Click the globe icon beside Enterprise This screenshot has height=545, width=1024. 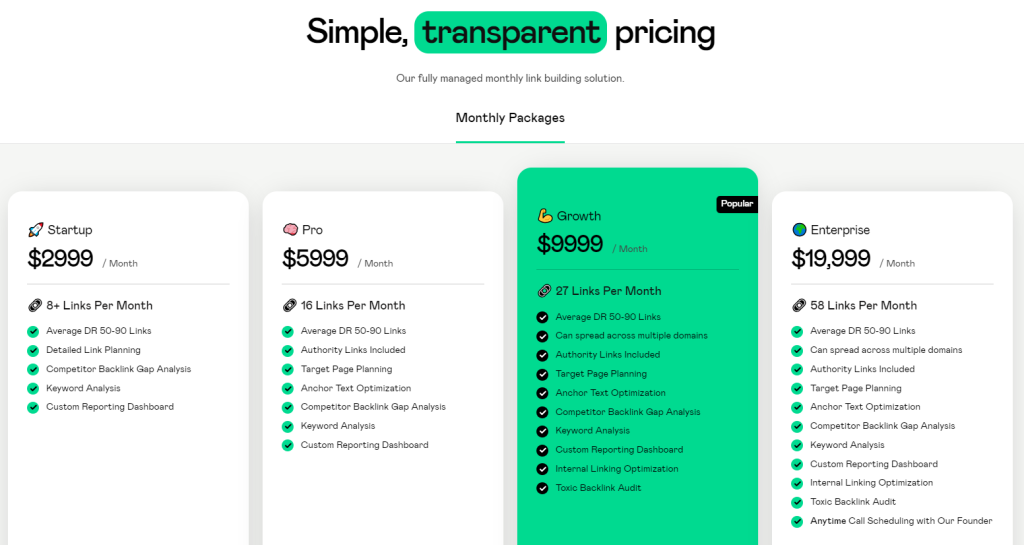tap(799, 230)
